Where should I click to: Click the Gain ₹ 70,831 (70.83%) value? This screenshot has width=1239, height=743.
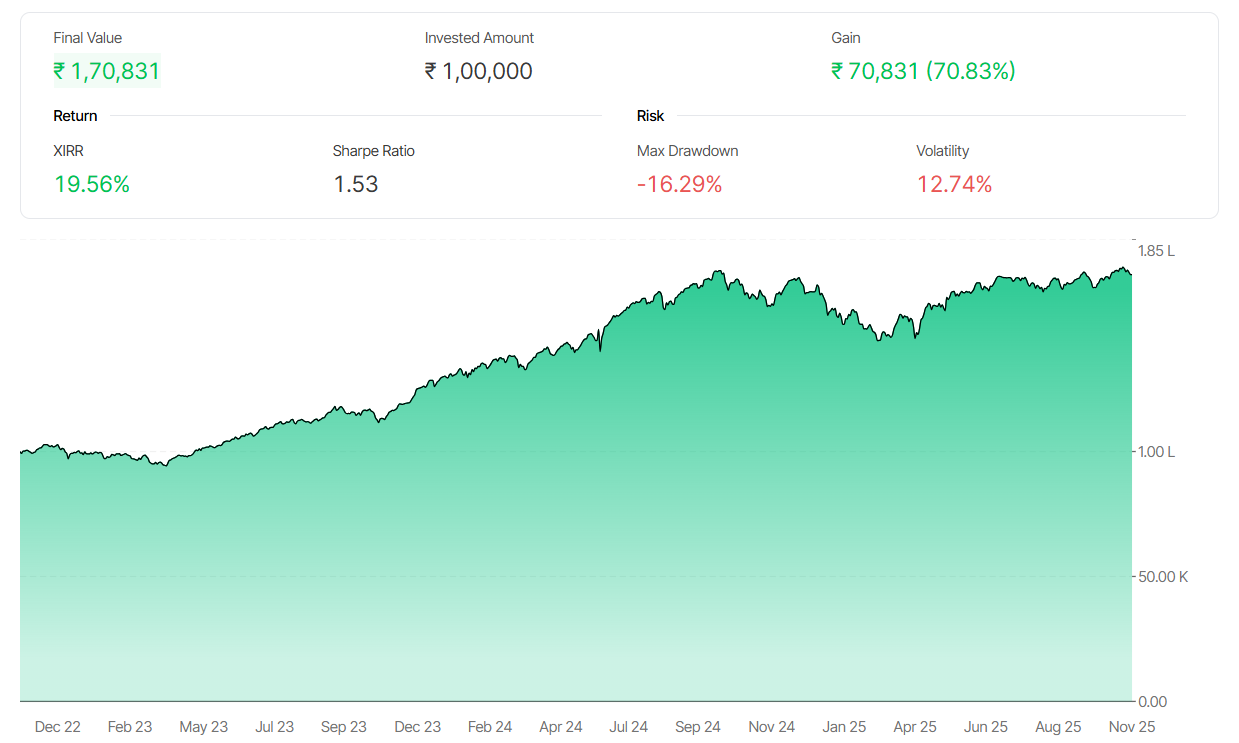pos(923,71)
